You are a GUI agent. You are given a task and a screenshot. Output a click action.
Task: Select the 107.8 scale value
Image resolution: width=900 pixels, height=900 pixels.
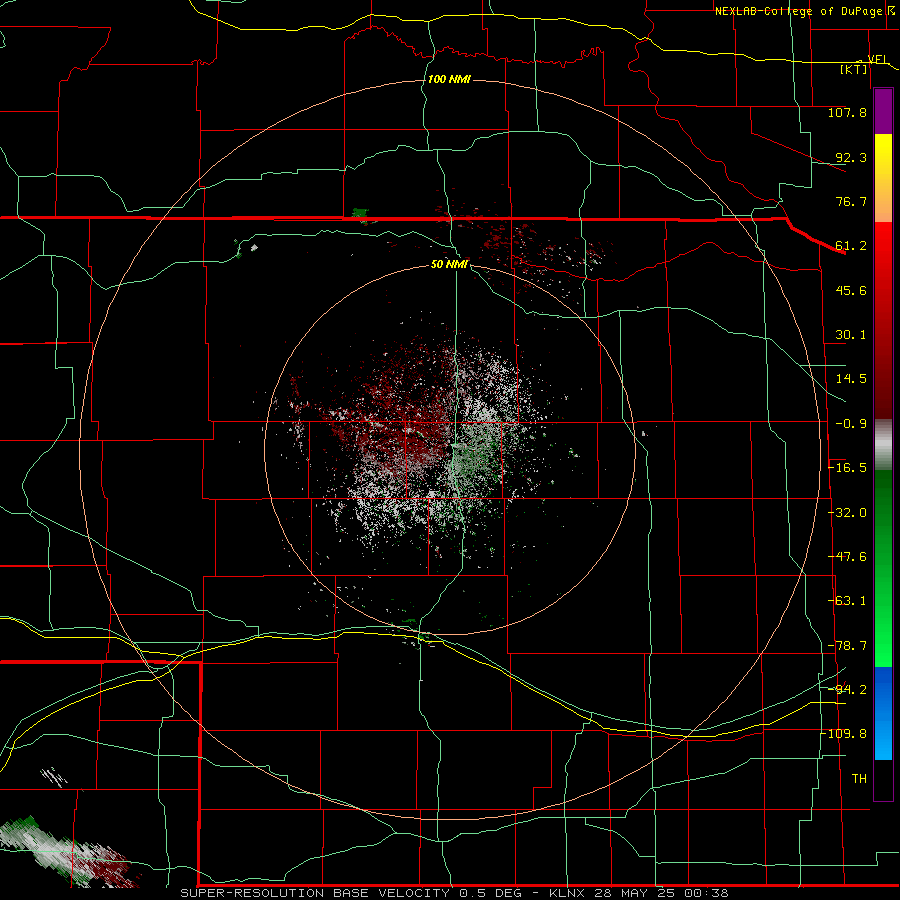[847, 112]
